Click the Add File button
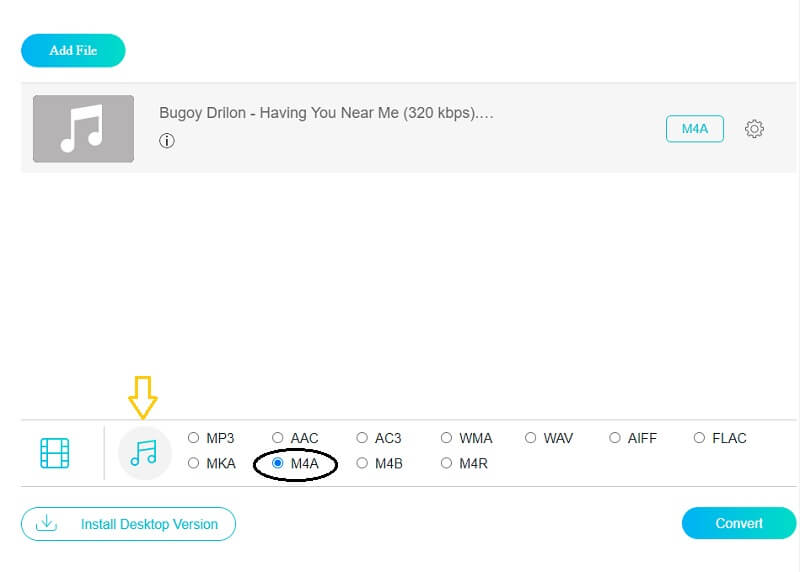The height and width of the screenshot is (572, 800). [x=73, y=50]
